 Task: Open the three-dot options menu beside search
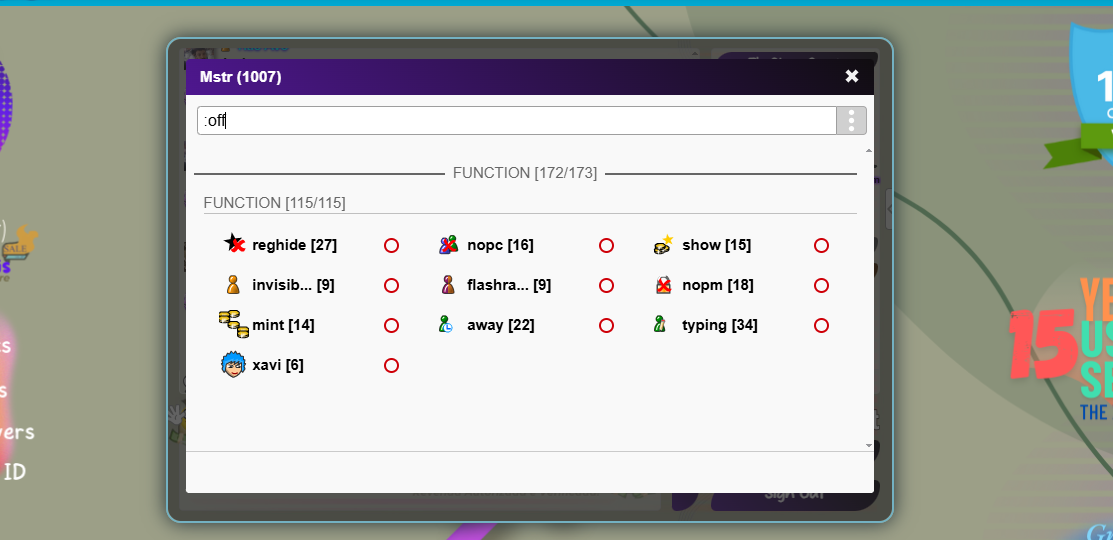pyautogui.click(x=852, y=121)
